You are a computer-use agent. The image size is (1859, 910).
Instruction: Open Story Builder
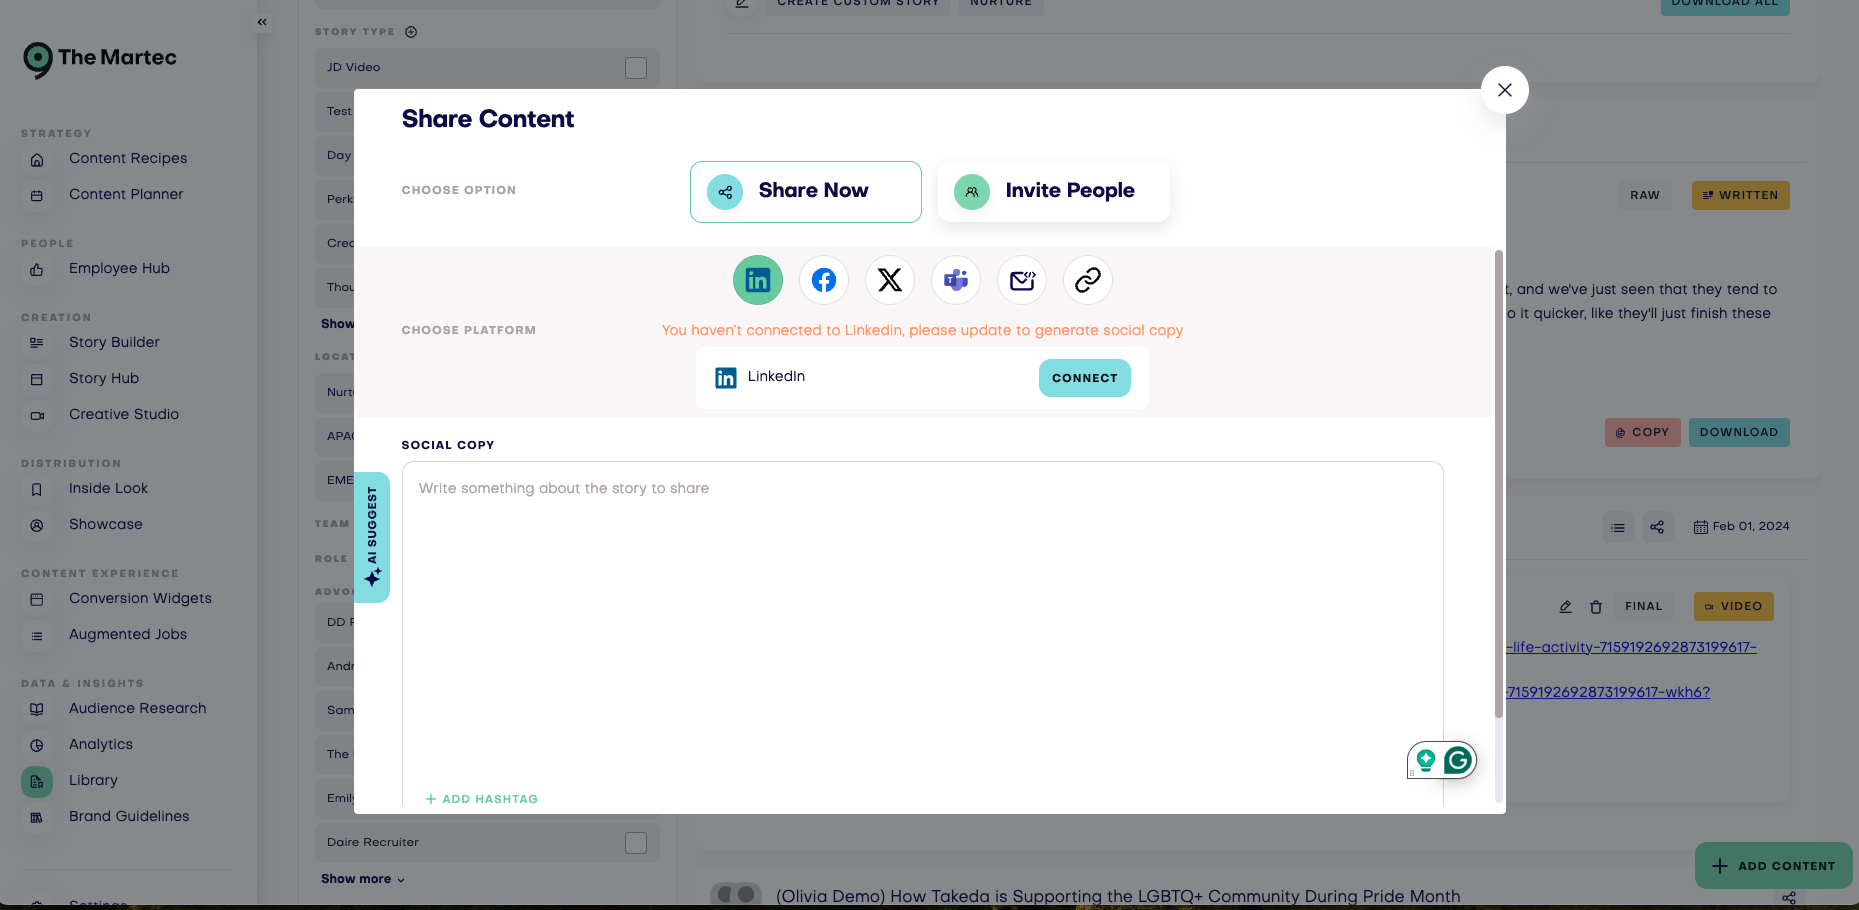[114, 342]
